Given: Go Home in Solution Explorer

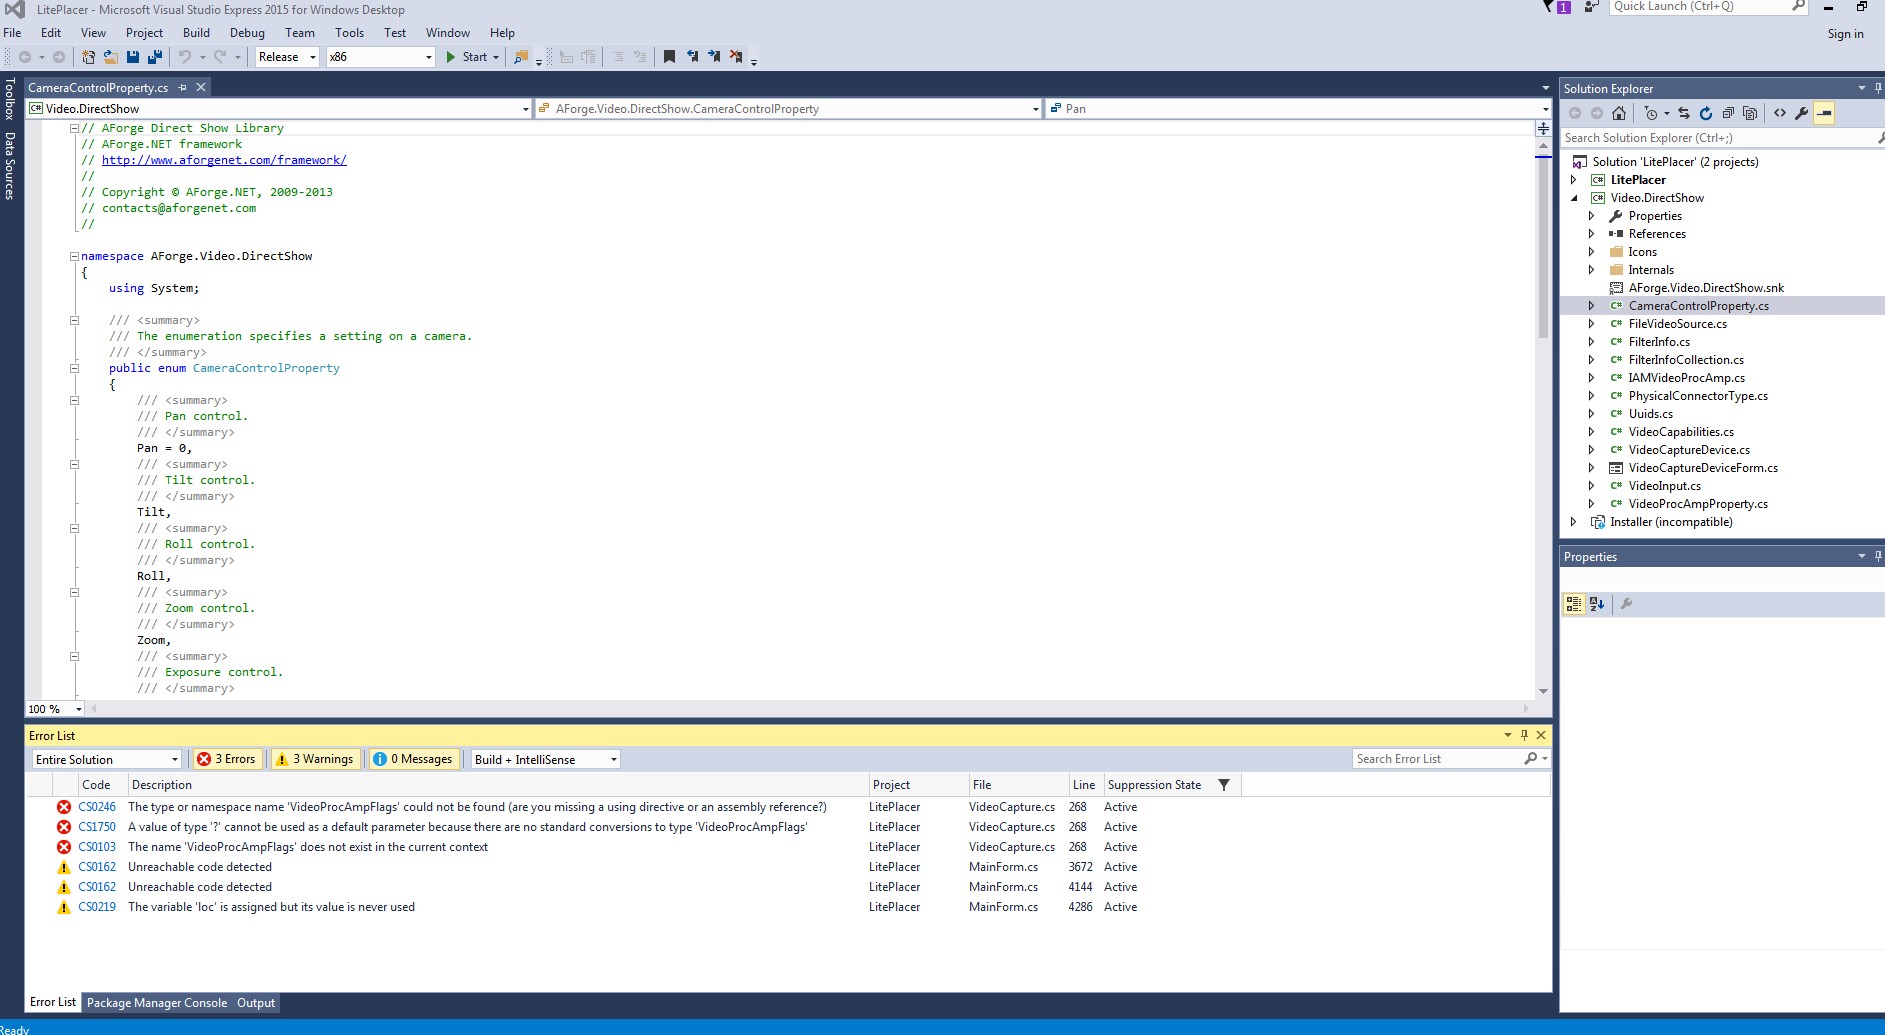Looking at the screenshot, I should click(x=1619, y=113).
